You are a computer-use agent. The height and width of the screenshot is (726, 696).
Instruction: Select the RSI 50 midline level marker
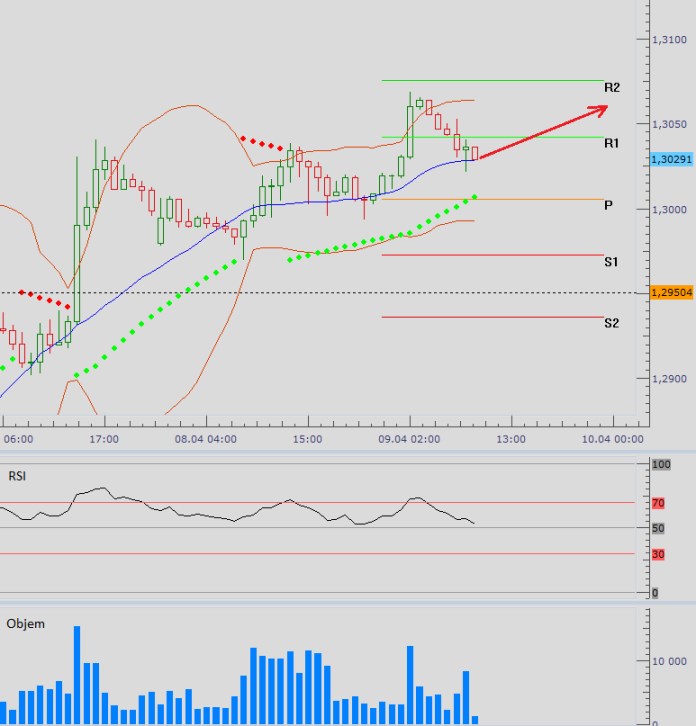pos(656,528)
